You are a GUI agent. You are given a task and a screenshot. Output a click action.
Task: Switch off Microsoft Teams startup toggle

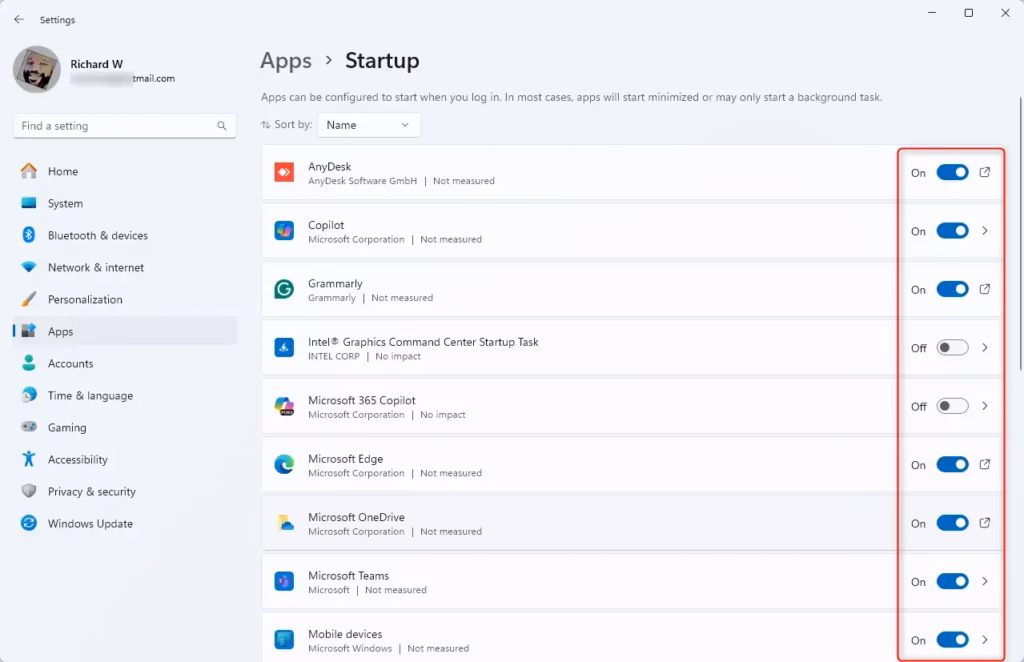click(x=952, y=581)
